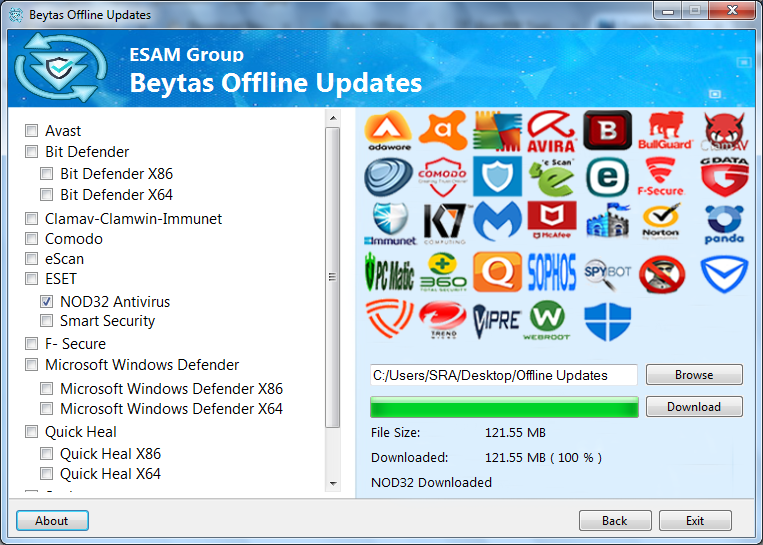Click the VIPRE logo
Image resolution: width=763 pixels, height=545 pixels.
tap(497, 321)
